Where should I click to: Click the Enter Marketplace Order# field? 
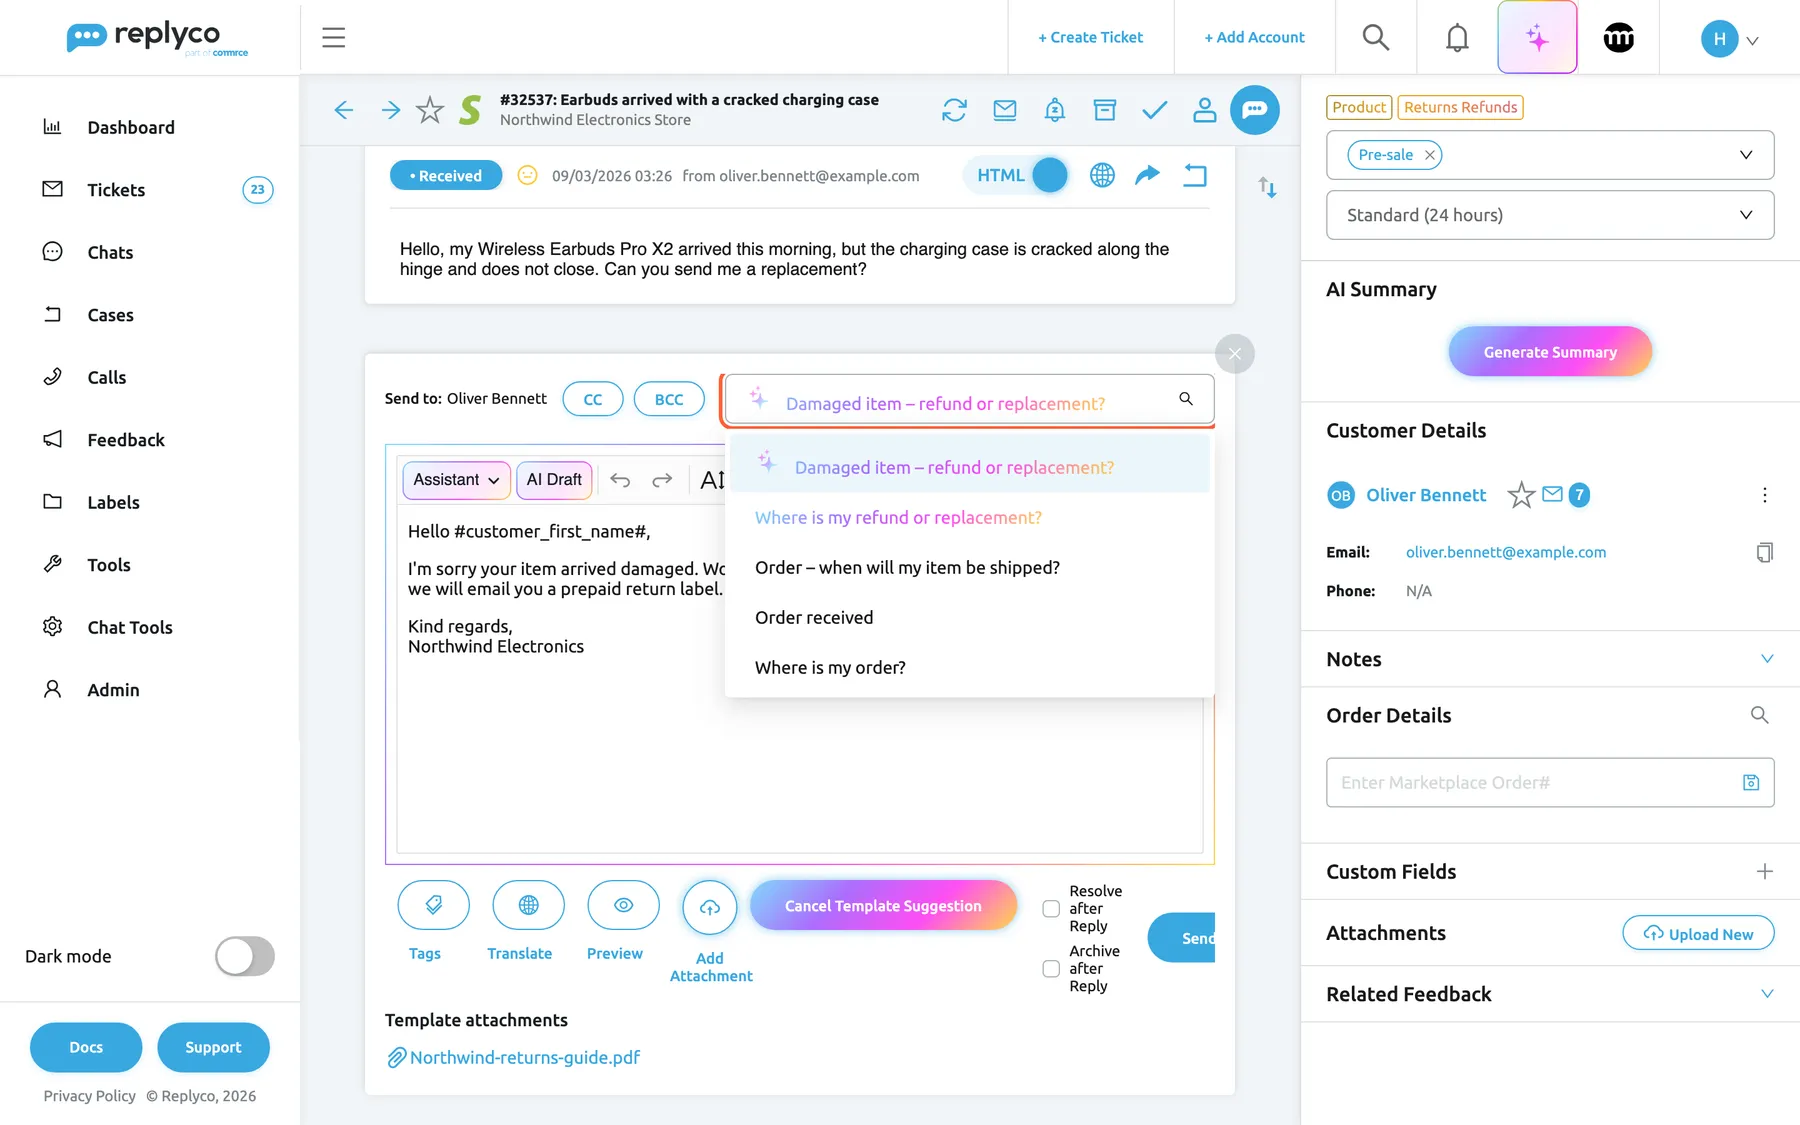tap(1550, 783)
